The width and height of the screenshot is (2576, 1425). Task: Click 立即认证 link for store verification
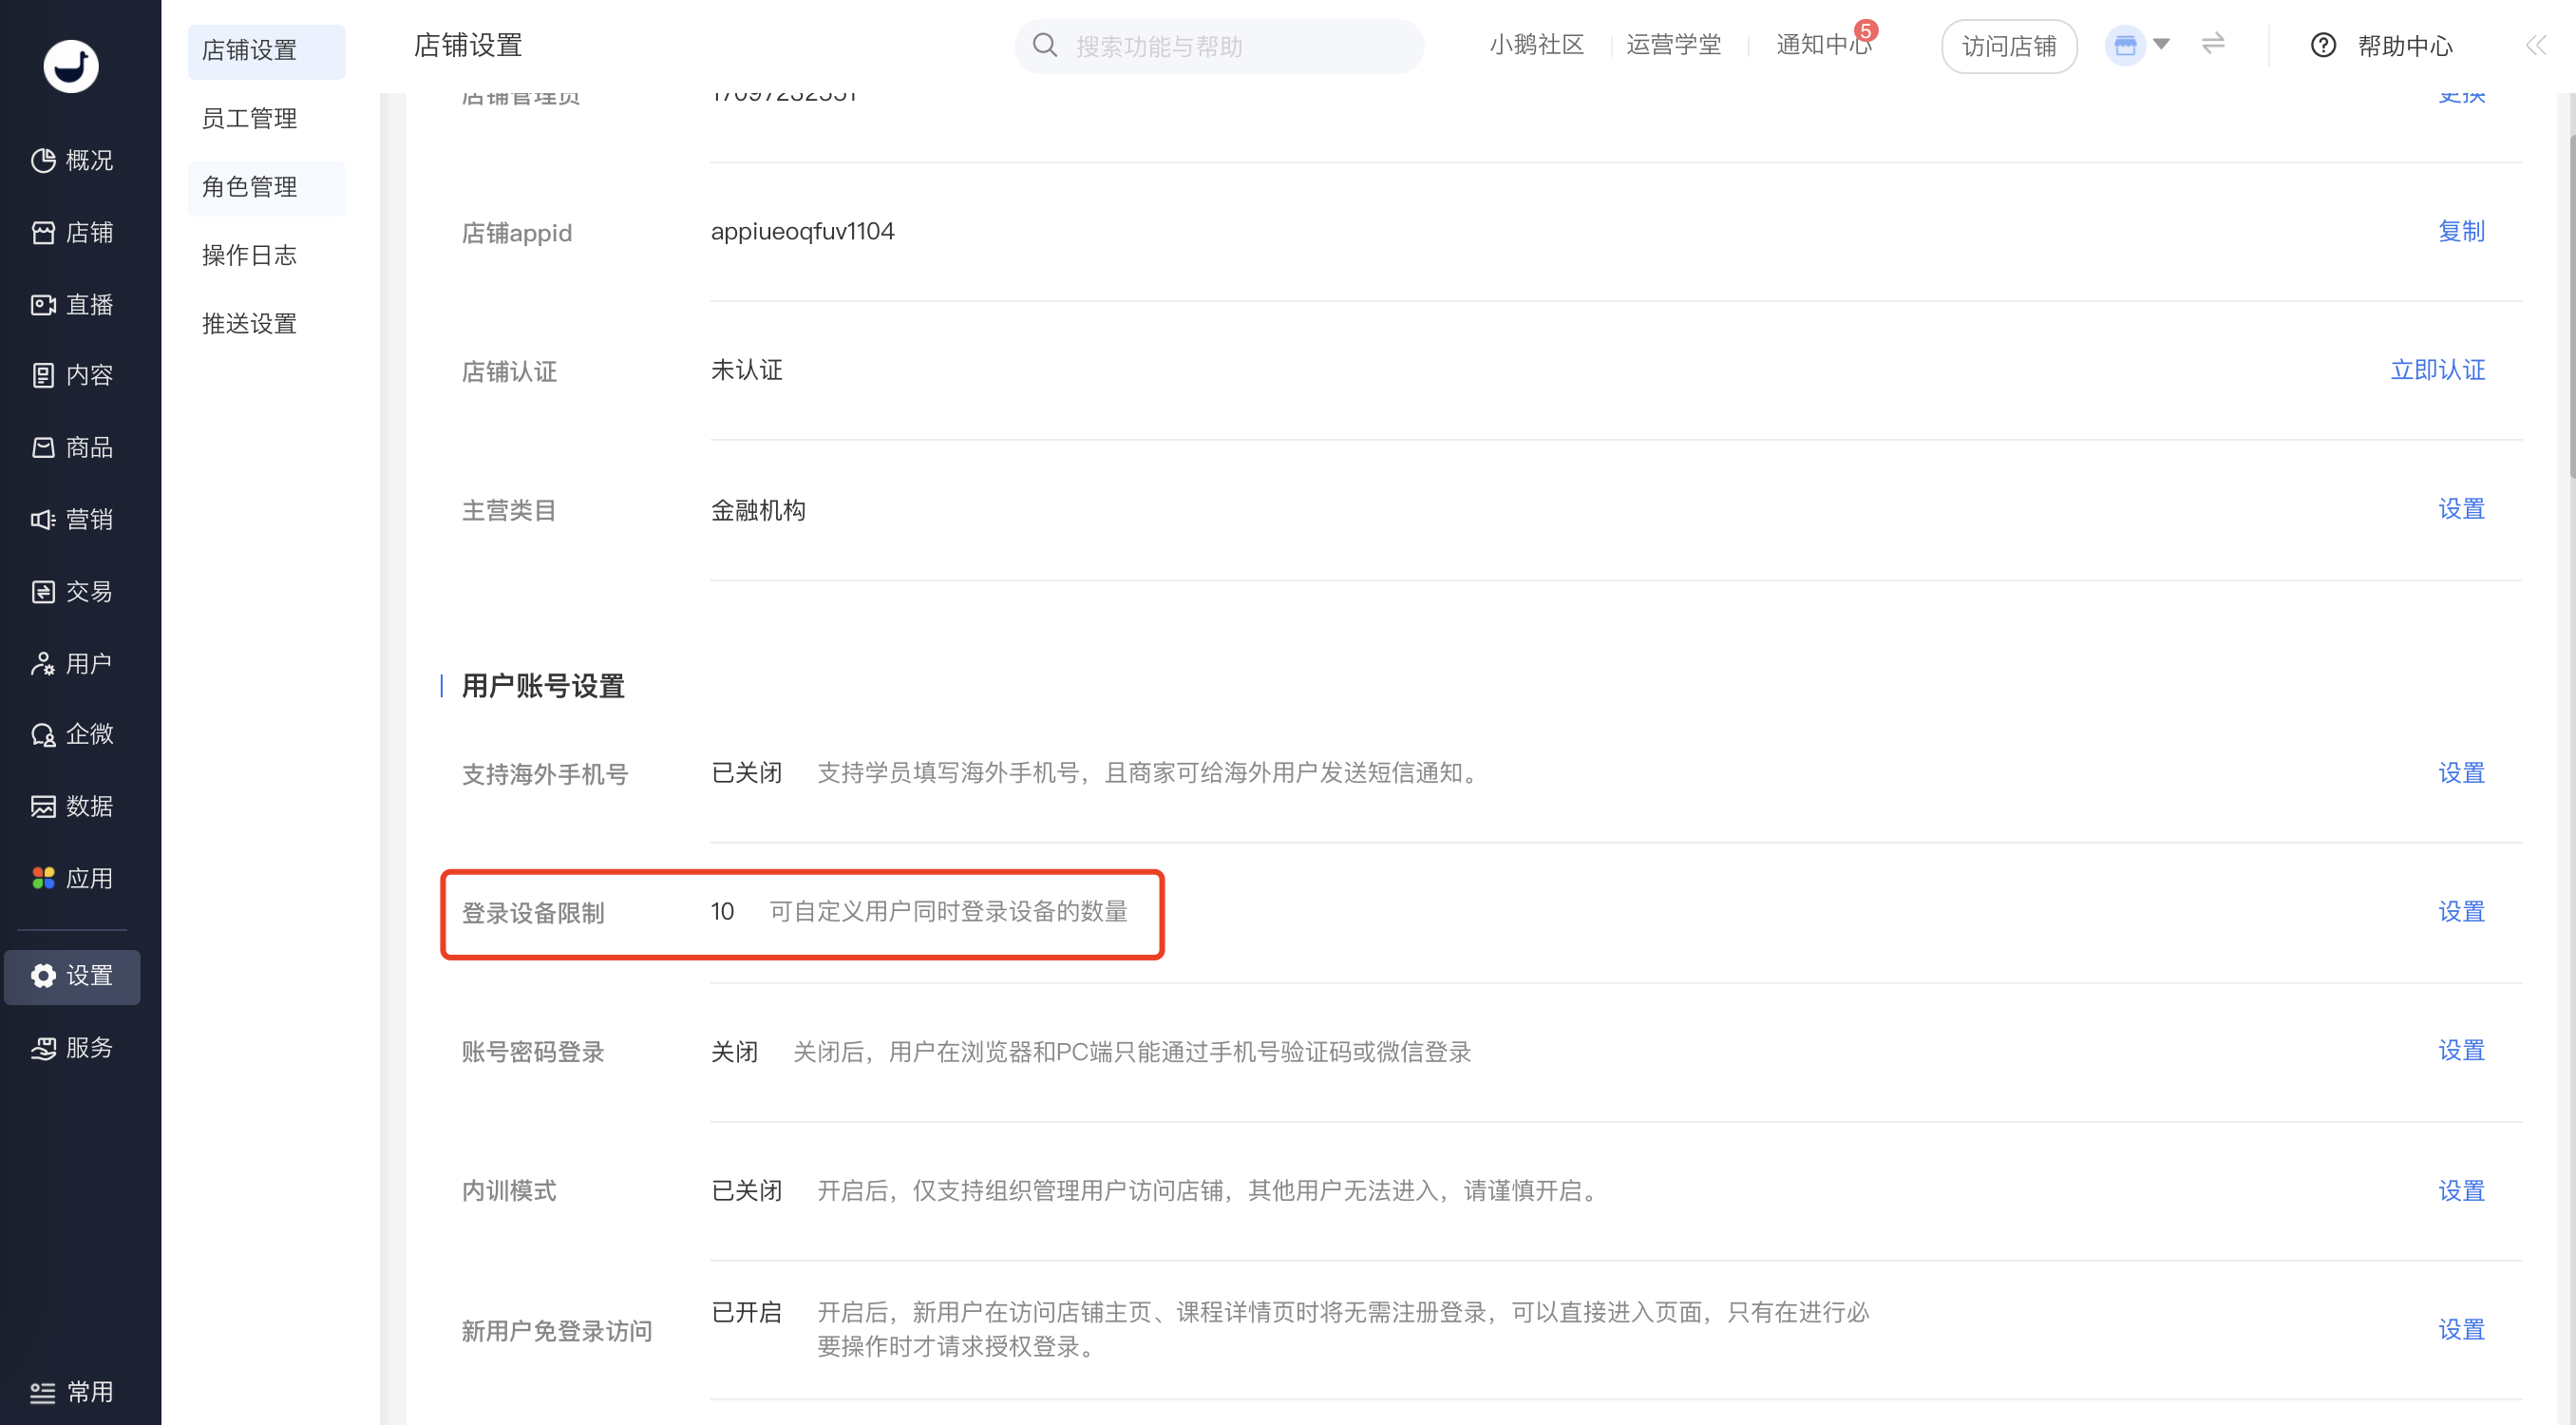click(2436, 370)
